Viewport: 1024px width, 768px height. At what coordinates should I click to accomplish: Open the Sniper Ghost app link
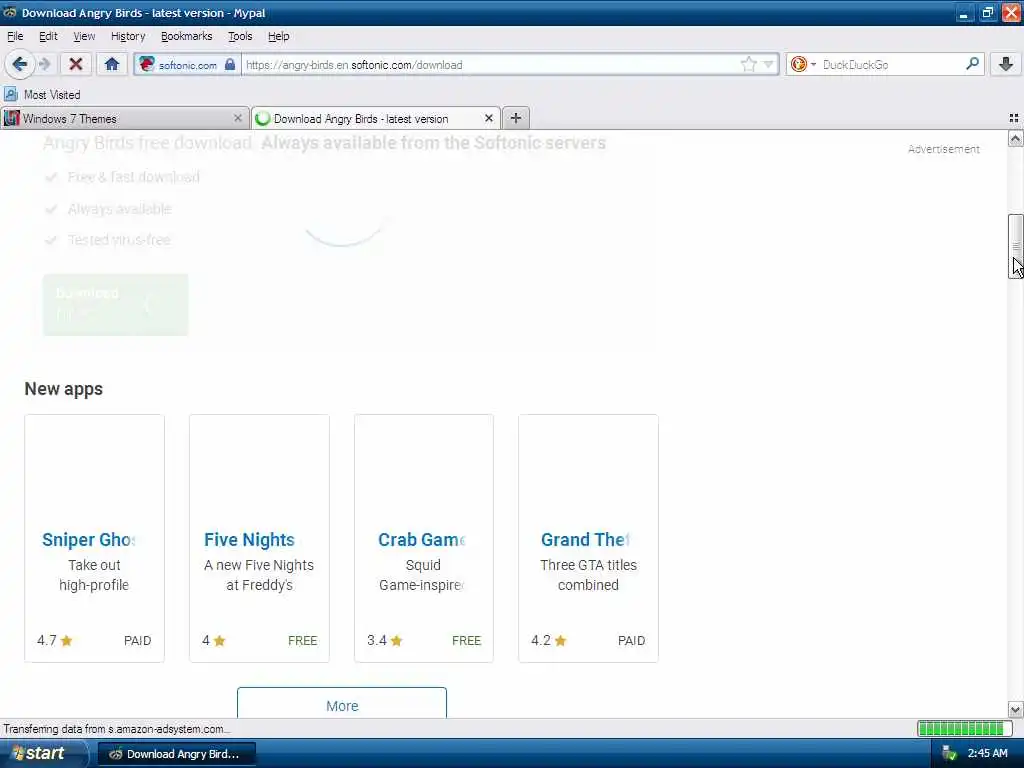[89, 539]
